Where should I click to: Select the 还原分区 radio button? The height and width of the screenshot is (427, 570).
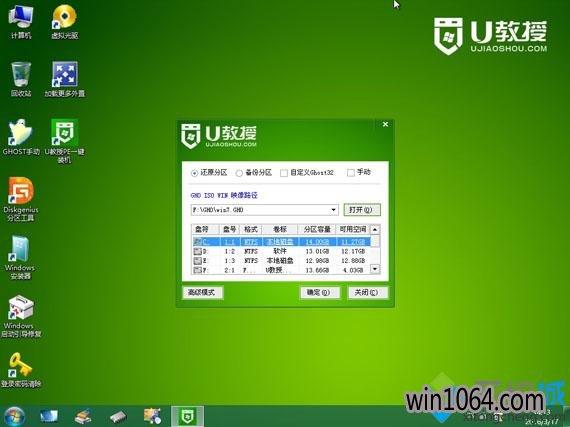pos(194,173)
